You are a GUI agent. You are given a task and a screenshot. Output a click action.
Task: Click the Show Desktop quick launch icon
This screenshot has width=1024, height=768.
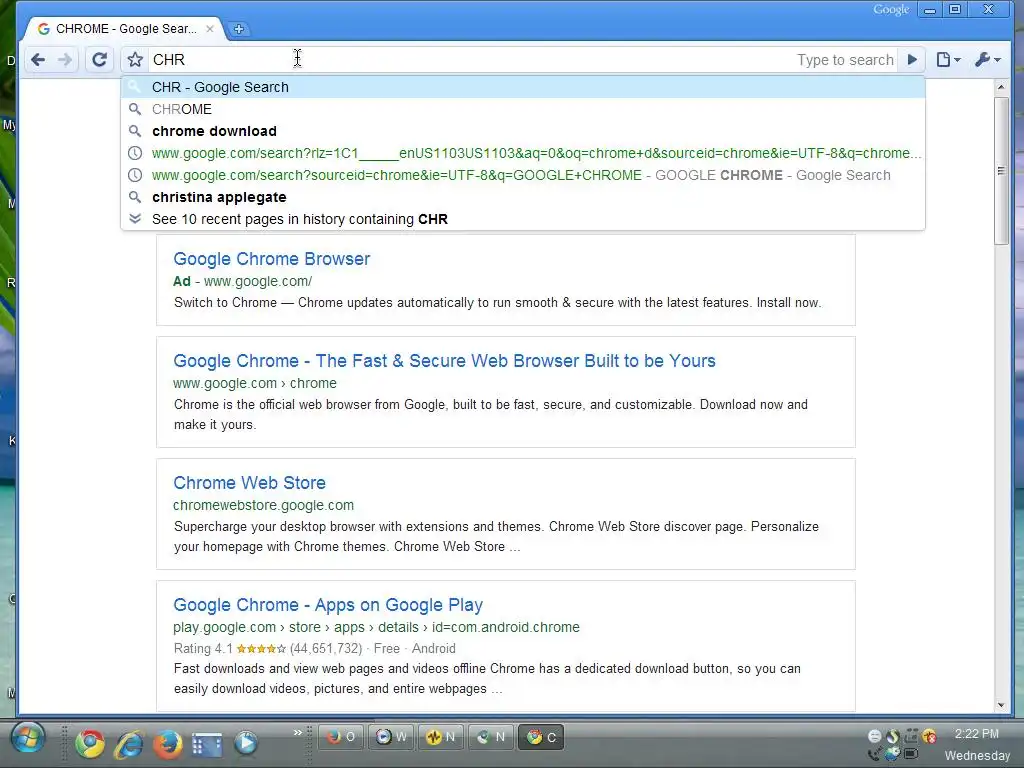pyautogui.click(x=207, y=744)
